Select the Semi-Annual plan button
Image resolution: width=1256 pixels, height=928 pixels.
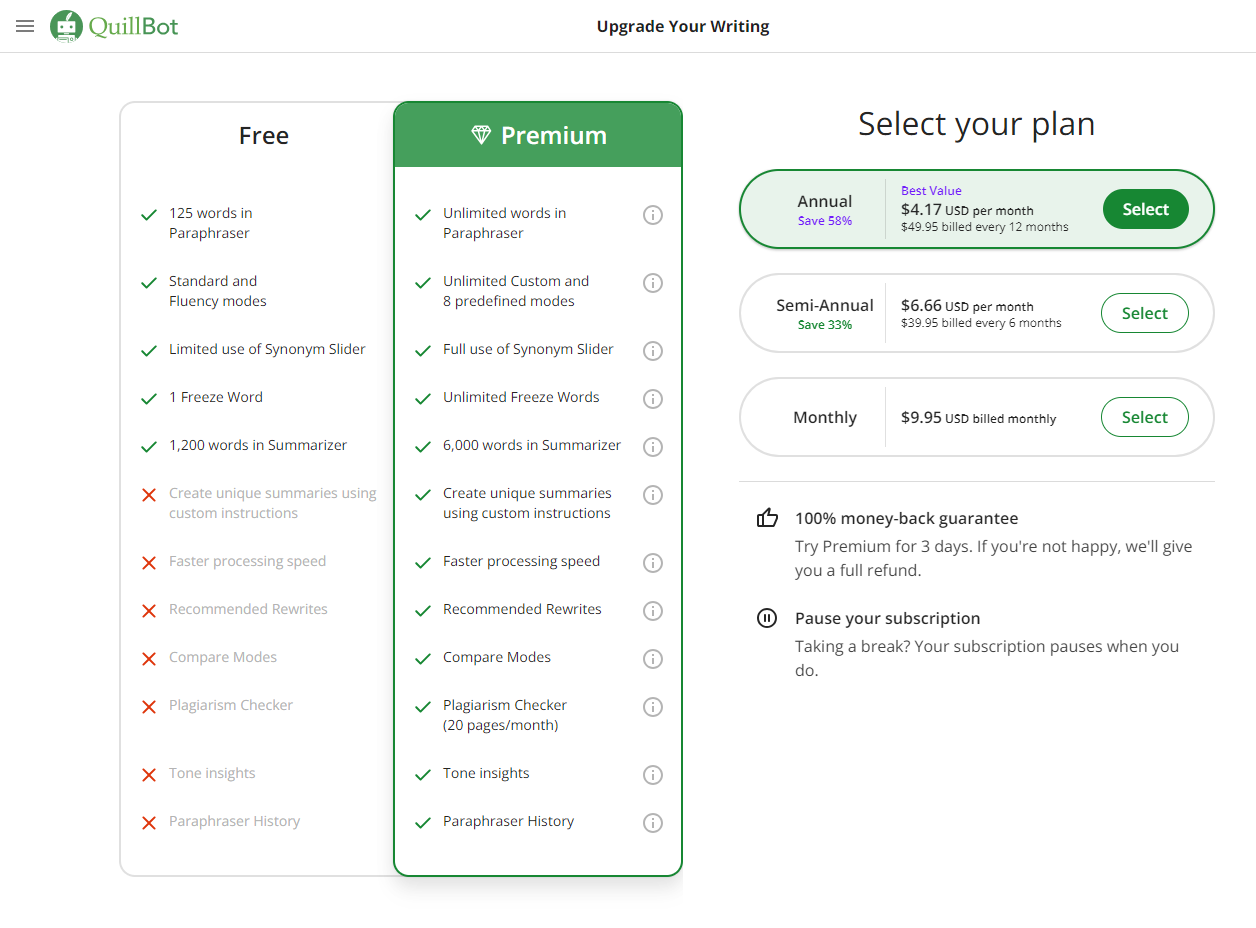(1145, 313)
